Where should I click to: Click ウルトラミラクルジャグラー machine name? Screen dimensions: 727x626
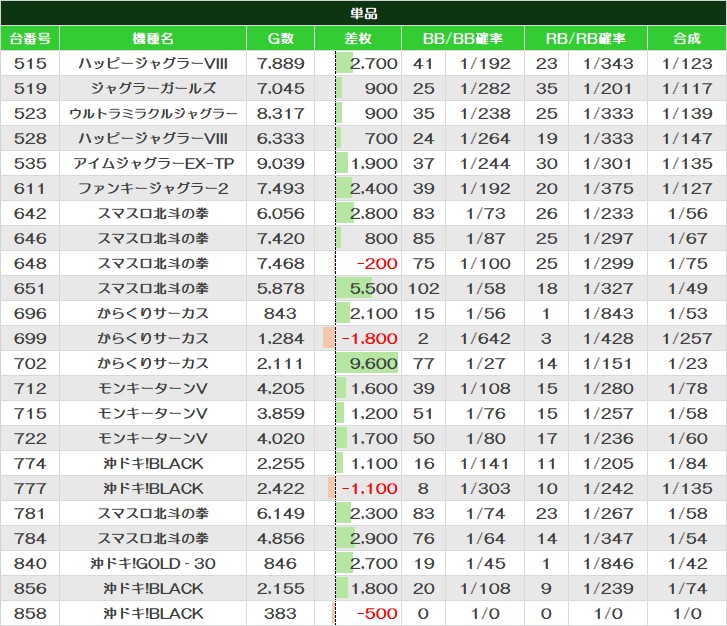[153, 114]
